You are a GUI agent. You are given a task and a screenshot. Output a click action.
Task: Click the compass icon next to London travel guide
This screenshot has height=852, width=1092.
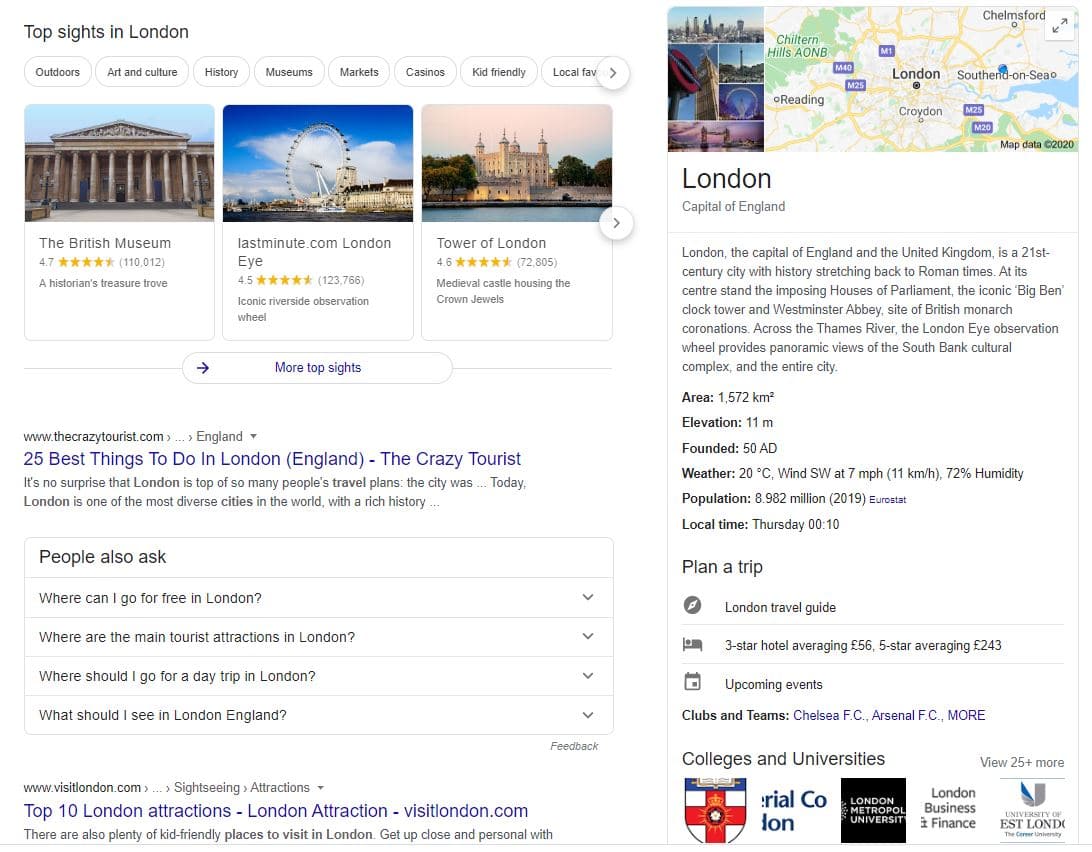tap(692, 605)
